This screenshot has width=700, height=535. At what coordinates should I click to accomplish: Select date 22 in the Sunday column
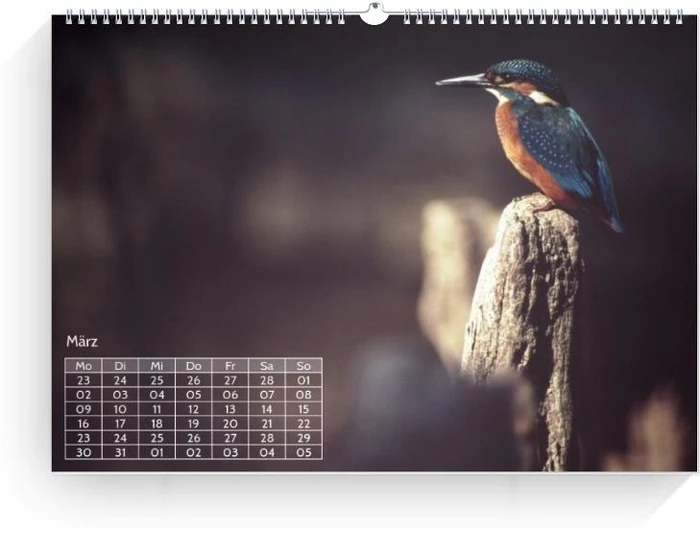[x=304, y=424]
